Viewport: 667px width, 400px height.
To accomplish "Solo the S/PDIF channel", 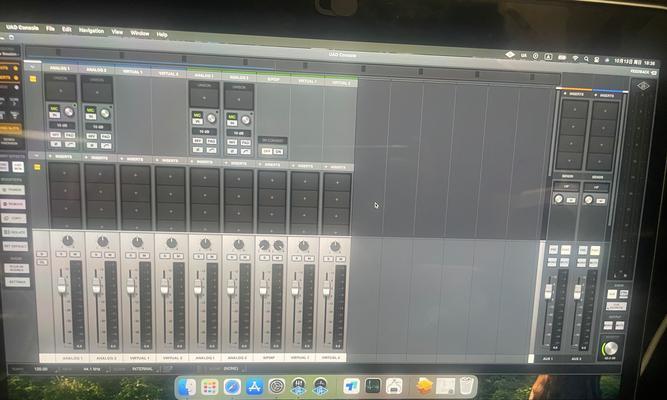I will click(265, 258).
